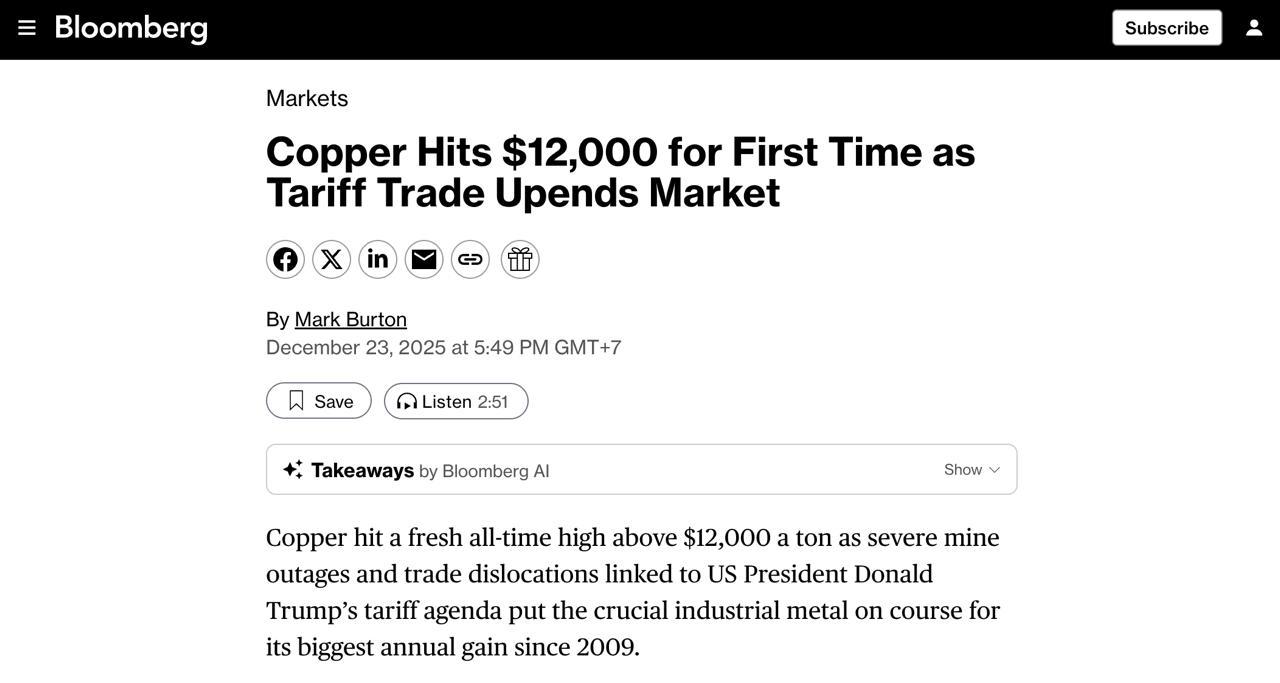Open the Markets section link
Image resolution: width=1280 pixels, height=683 pixels.
(x=307, y=98)
